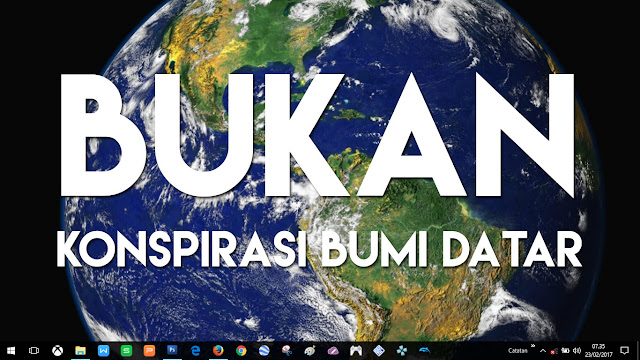
Task: Open the Action Center notifications icon
Action: [x=624, y=351]
